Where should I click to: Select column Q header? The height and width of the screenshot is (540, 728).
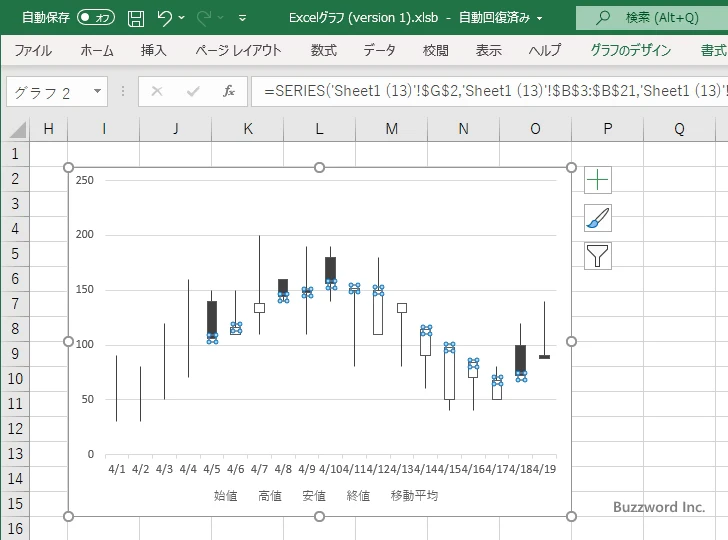tap(679, 129)
